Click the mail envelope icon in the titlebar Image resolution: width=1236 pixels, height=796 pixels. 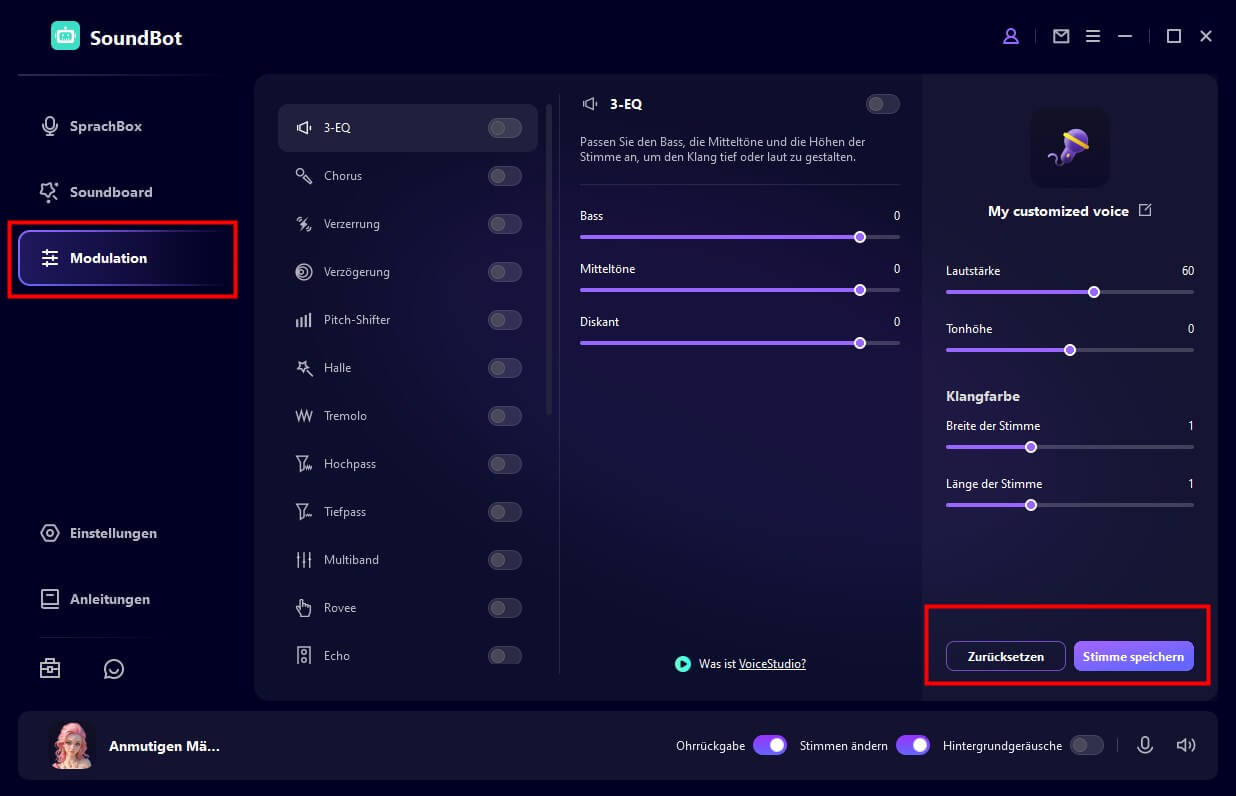point(1060,36)
